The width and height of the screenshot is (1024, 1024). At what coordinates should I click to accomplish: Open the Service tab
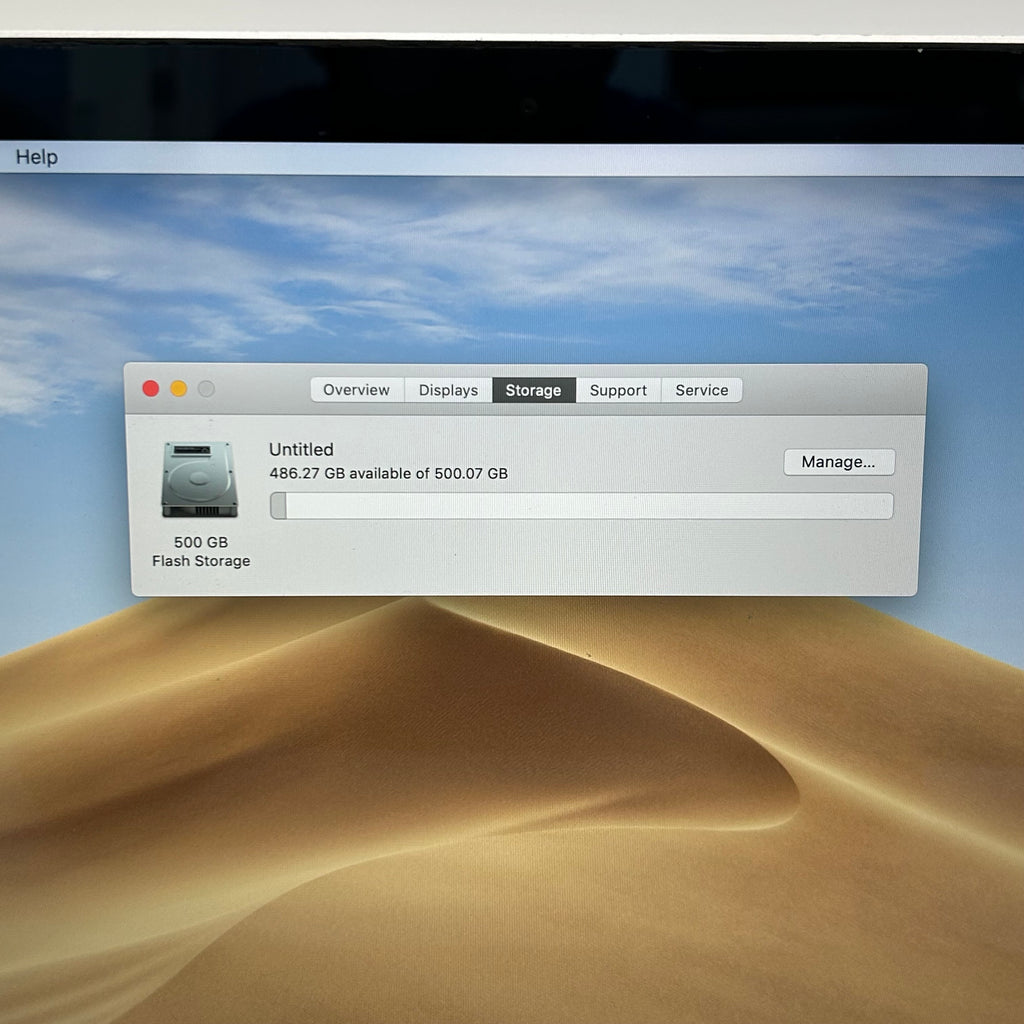(701, 390)
